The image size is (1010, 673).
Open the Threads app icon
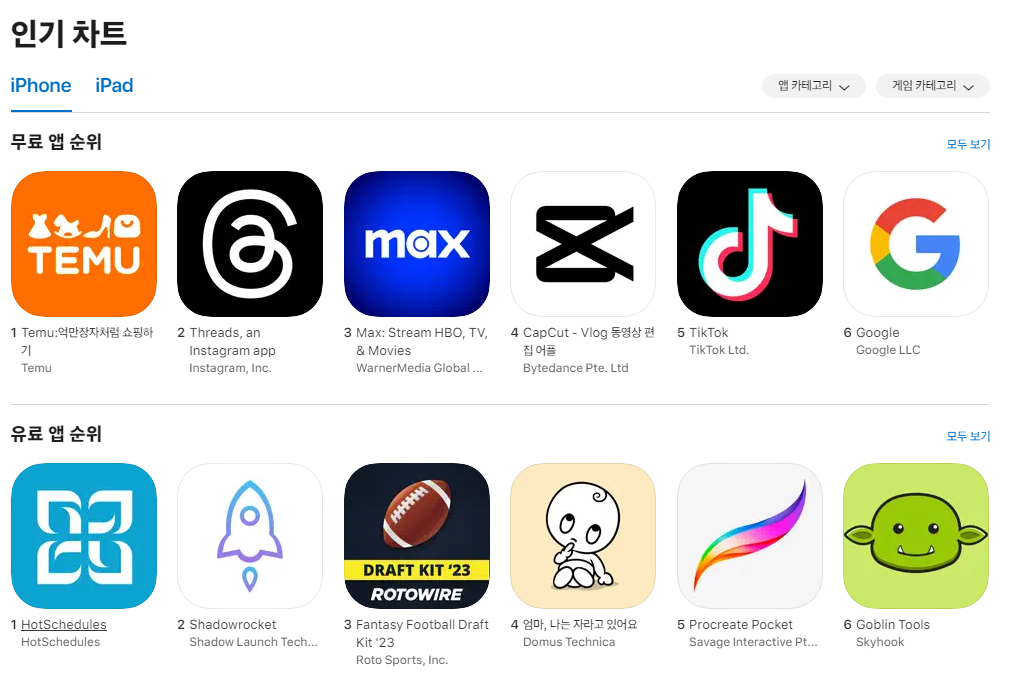(250, 243)
